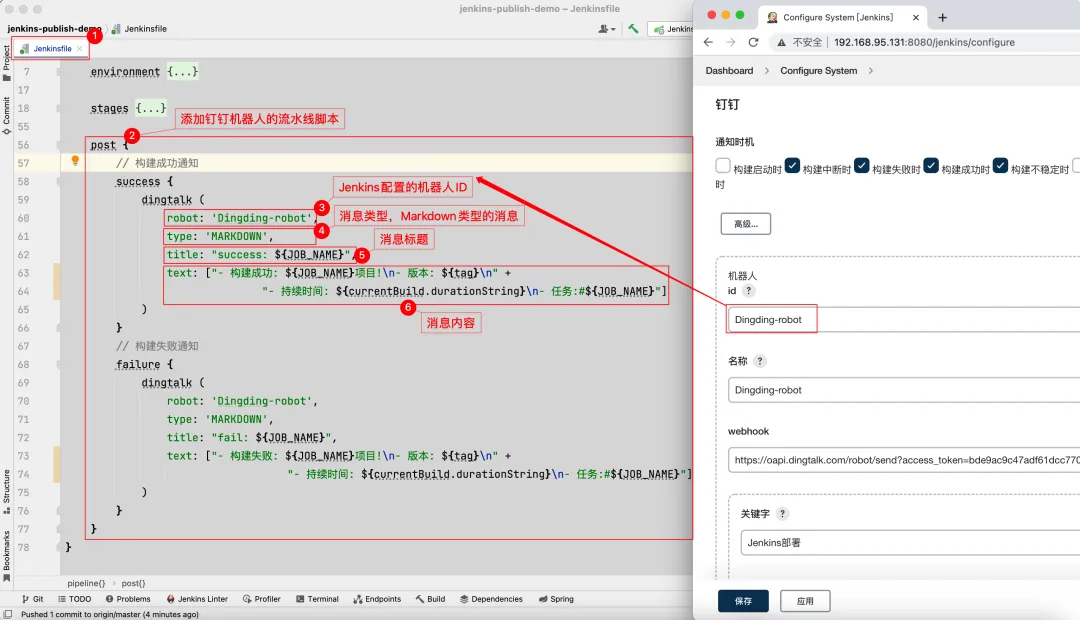Close the Jenkinsfile editor tab
Viewport: 1080px width, 620px height.
tap(80, 48)
